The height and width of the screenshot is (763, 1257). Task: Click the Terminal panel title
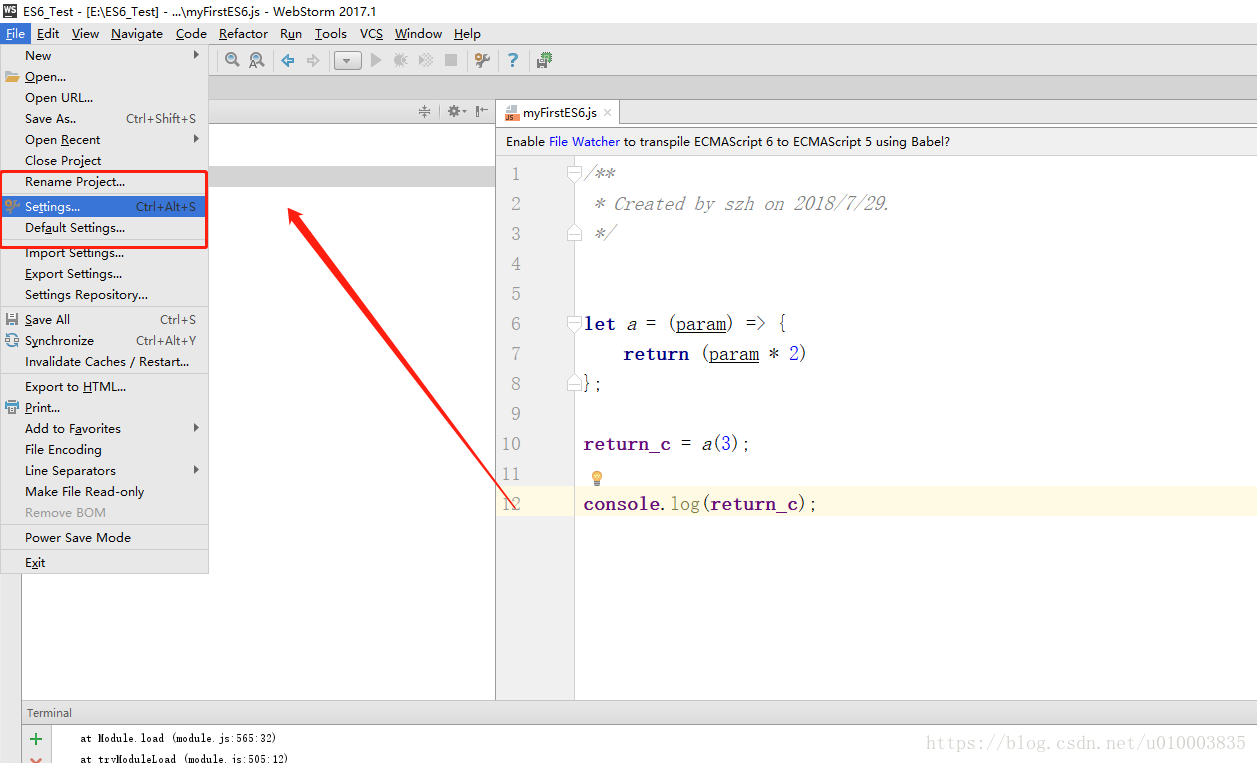coord(49,713)
